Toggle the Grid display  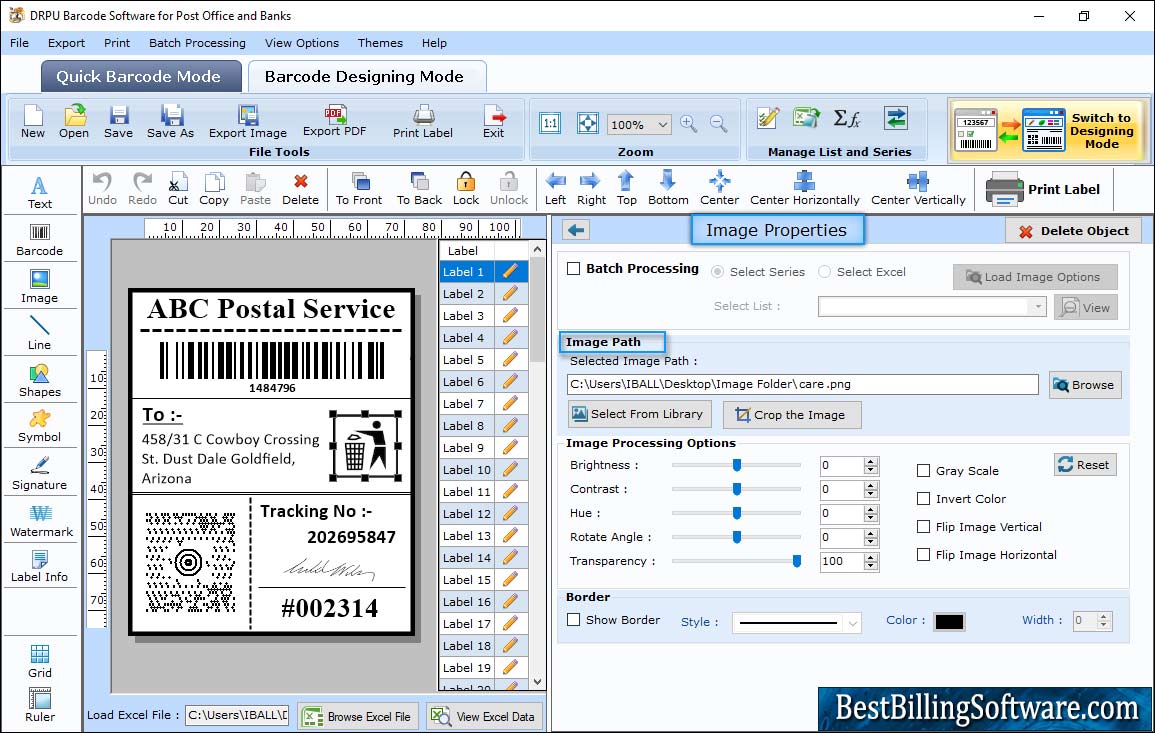tap(40, 661)
